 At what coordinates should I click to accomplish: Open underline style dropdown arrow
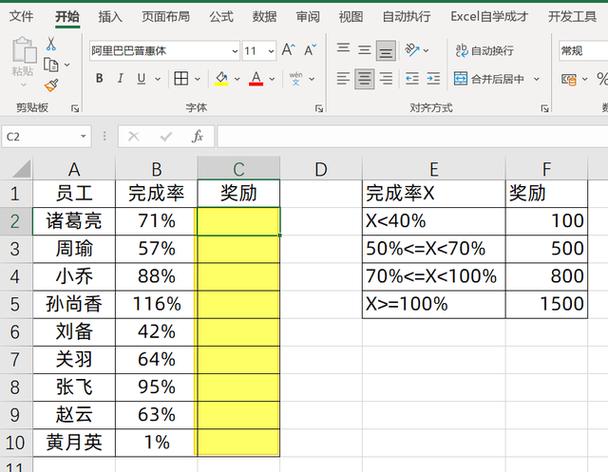(x=158, y=79)
